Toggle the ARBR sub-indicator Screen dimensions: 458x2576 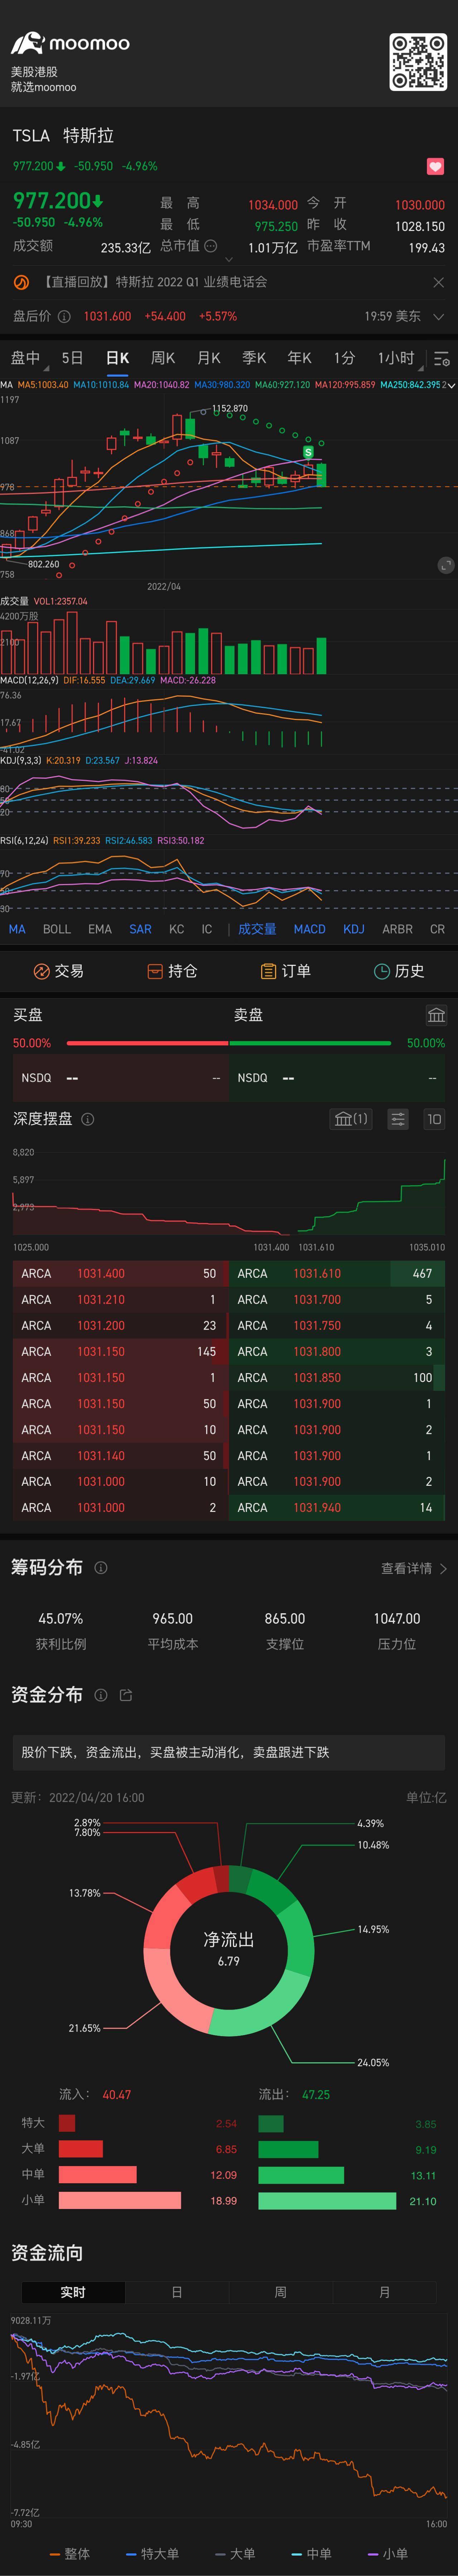397,929
